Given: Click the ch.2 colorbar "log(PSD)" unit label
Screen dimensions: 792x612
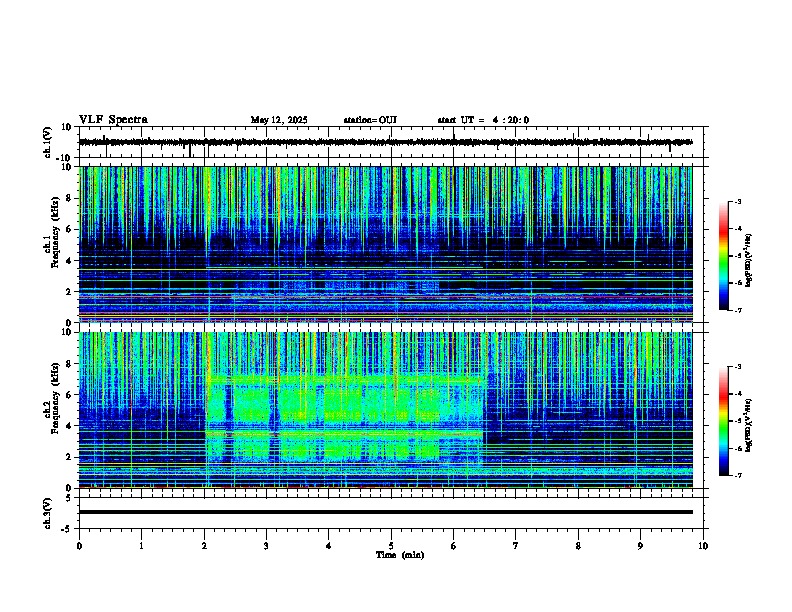Looking at the screenshot, I should [x=749, y=425].
